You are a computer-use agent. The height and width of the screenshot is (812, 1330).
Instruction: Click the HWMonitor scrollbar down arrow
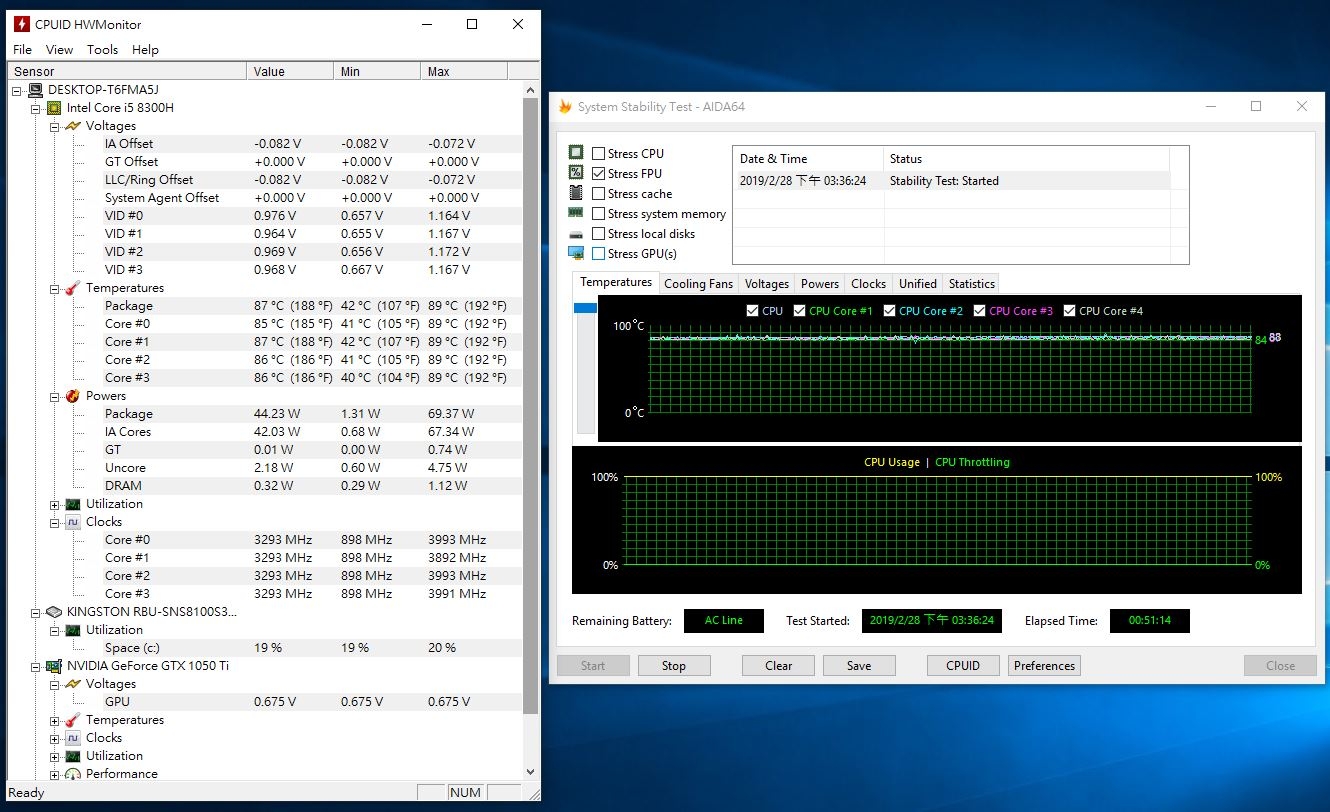pyautogui.click(x=531, y=771)
